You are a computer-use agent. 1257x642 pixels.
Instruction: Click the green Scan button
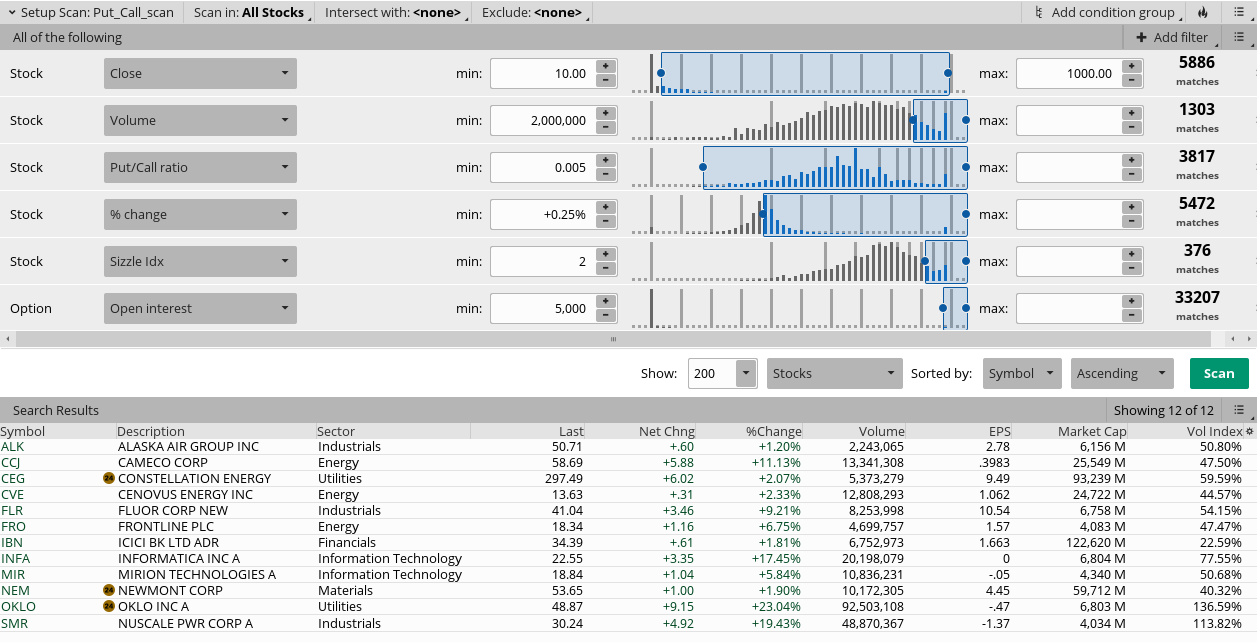1219,373
